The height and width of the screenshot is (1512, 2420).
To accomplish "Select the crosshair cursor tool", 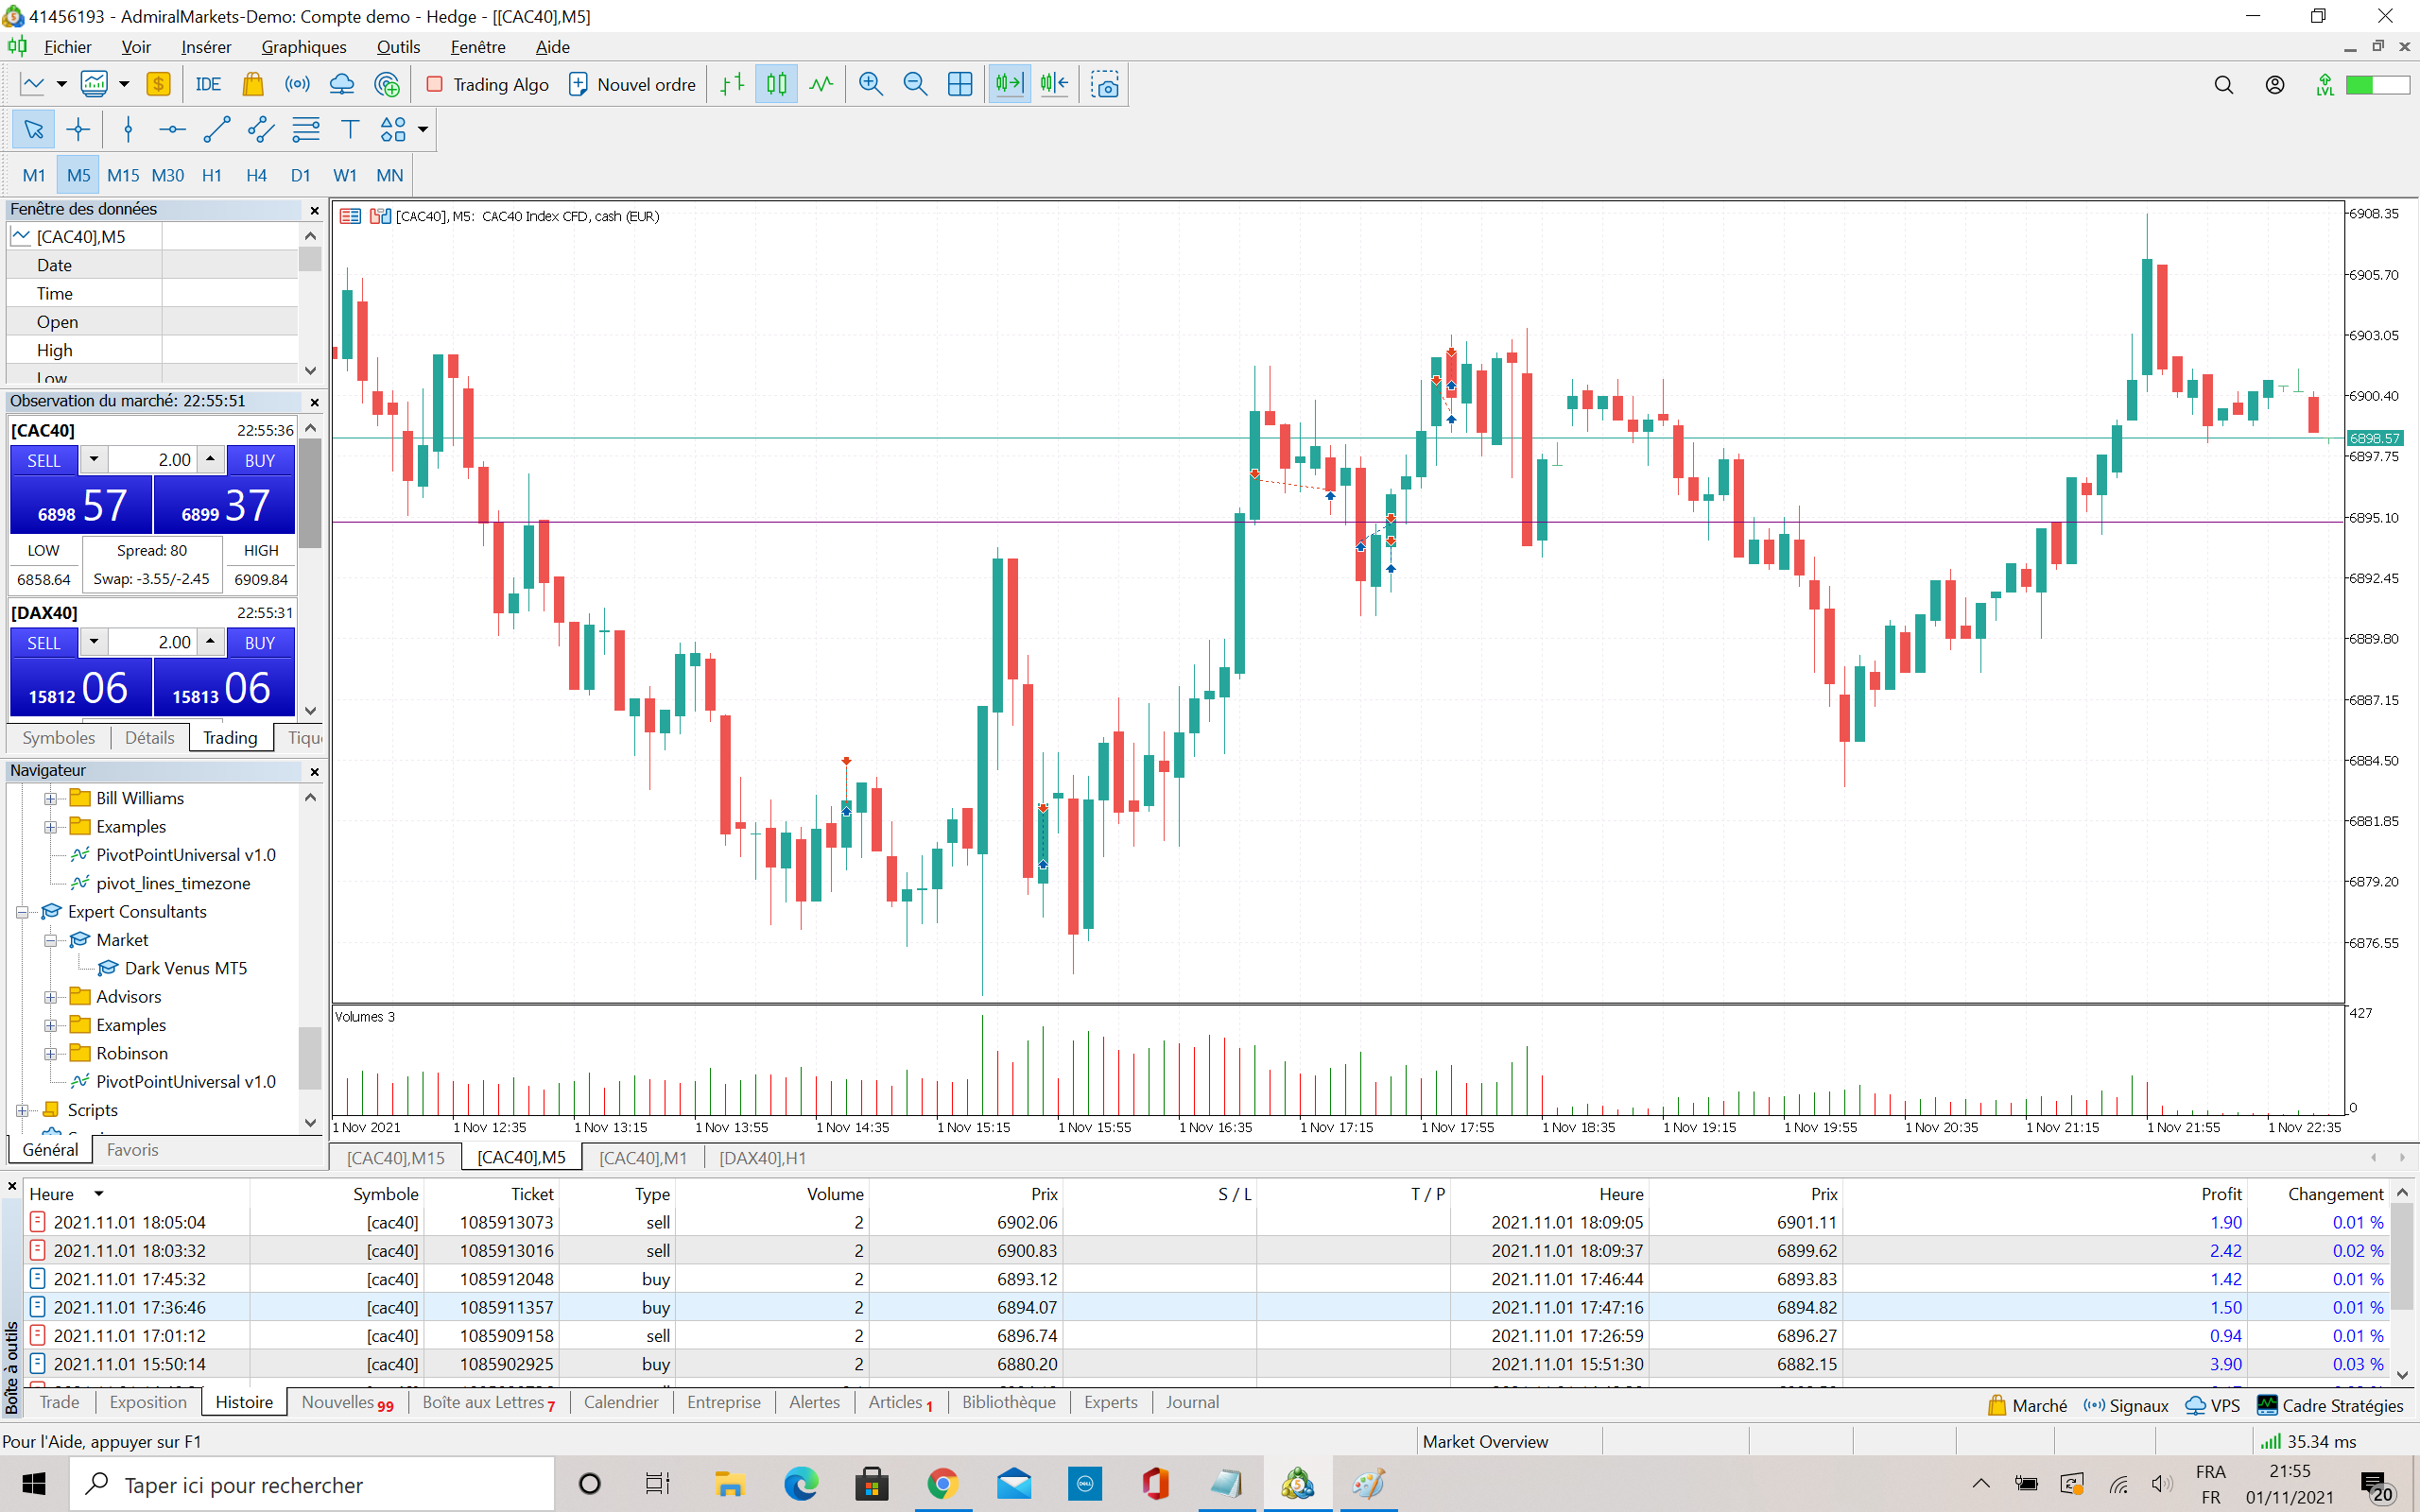I will tap(78, 129).
